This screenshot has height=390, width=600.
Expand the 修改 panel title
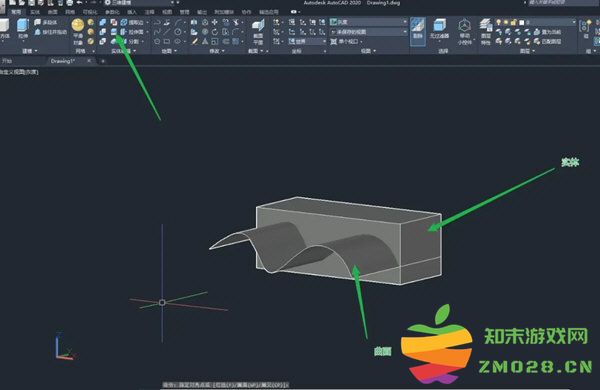[x=216, y=51]
